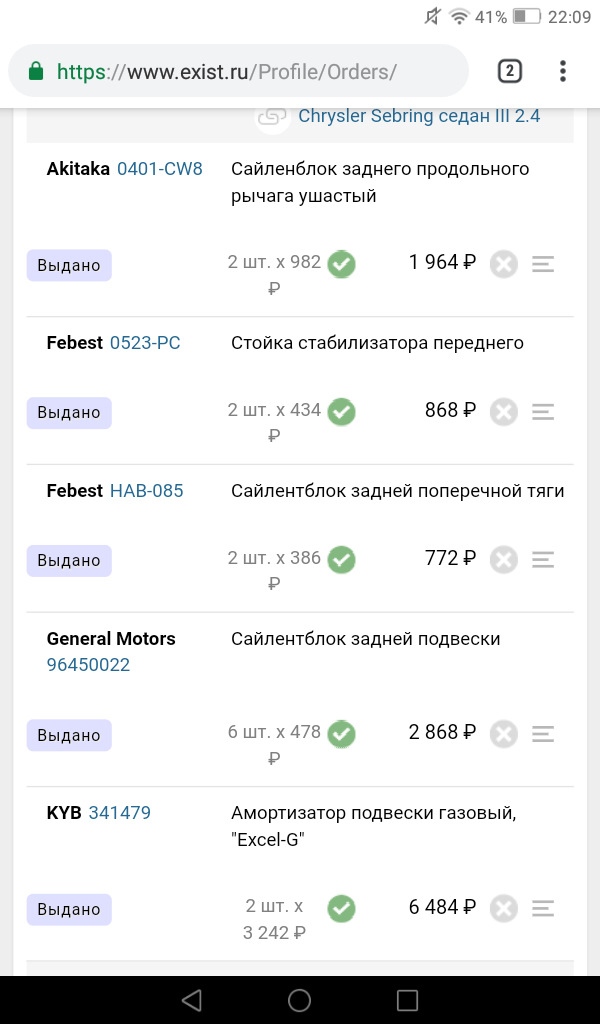Expand options menu for Febest HAB-085 item
This screenshot has height=1024, width=600.
click(543, 559)
